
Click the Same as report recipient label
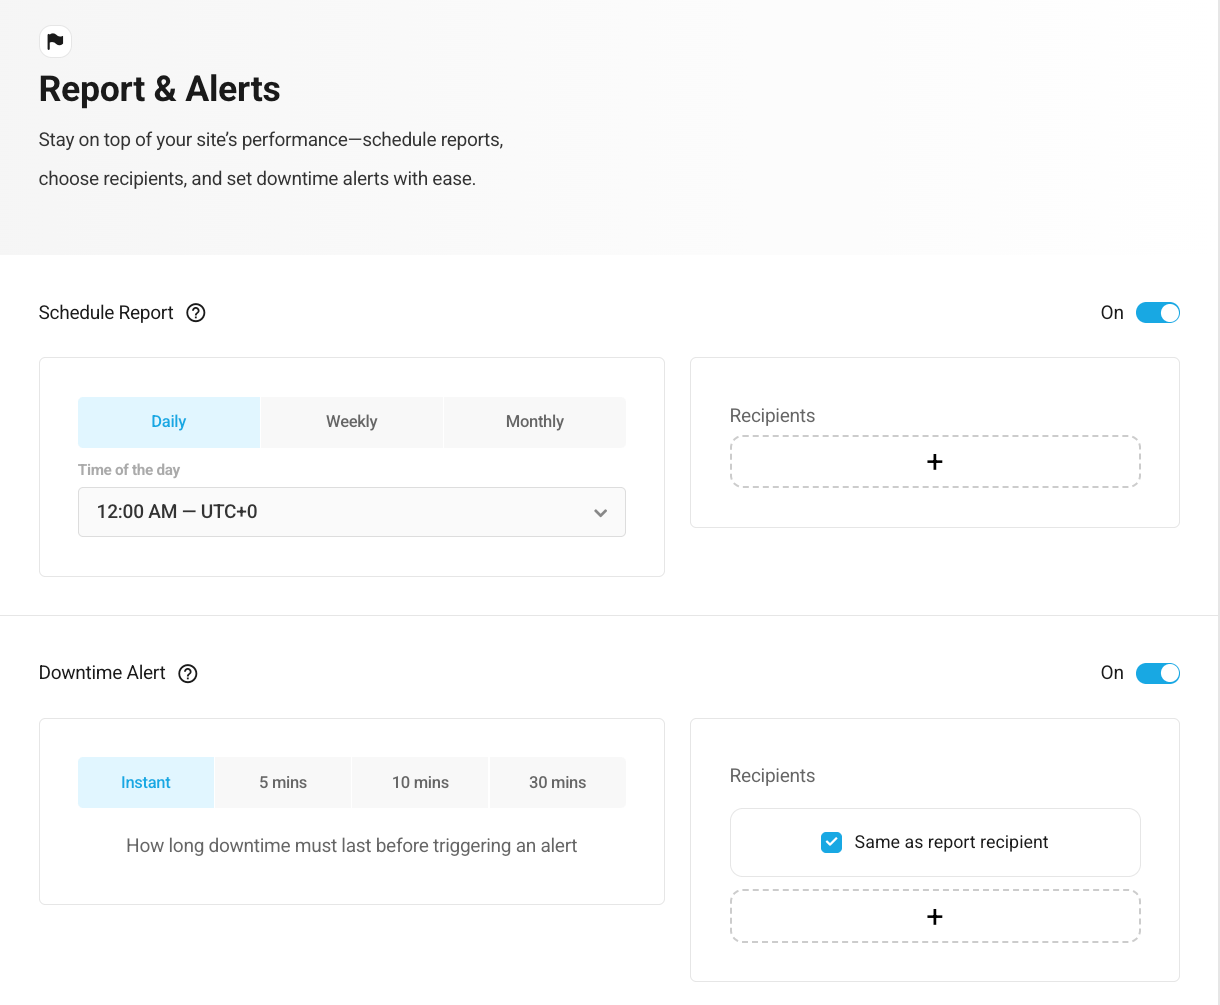950,843
